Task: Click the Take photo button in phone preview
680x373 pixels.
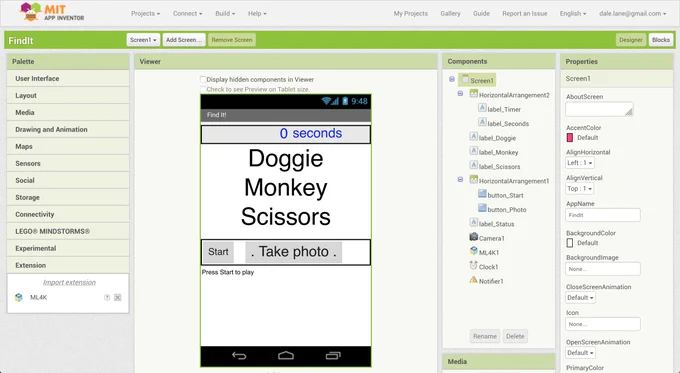Action: click(x=294, y=252)
